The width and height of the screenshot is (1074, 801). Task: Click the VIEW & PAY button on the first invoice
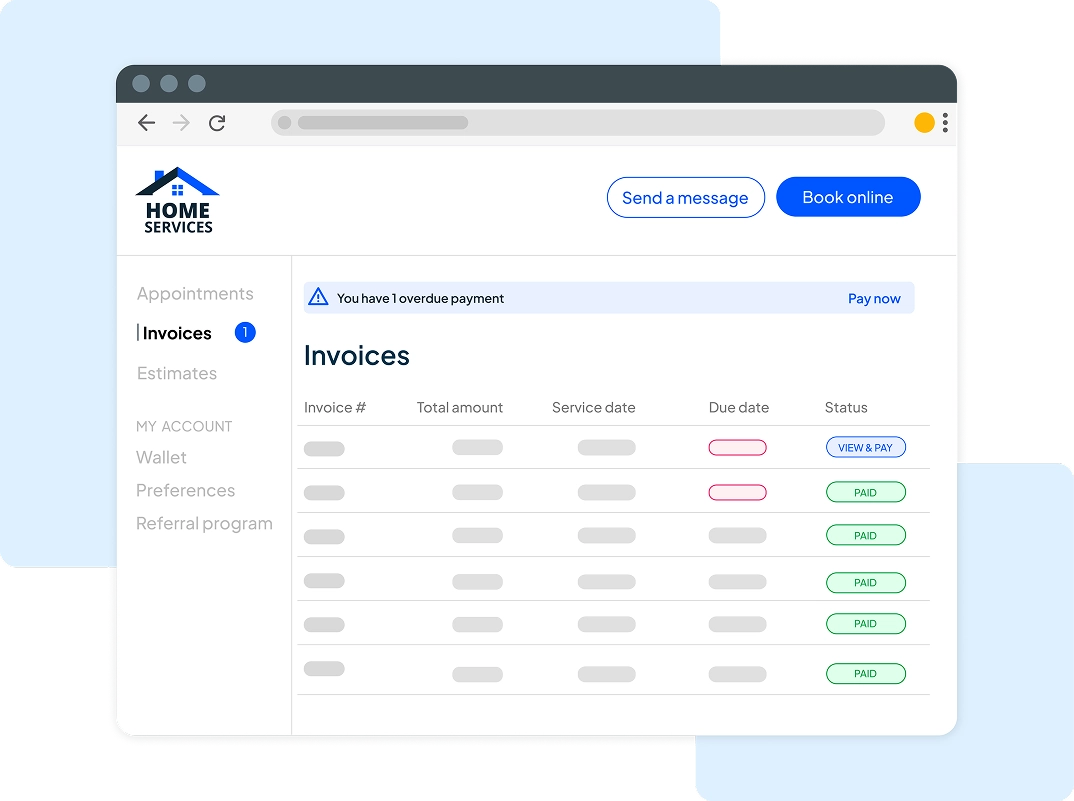point(865,447)
